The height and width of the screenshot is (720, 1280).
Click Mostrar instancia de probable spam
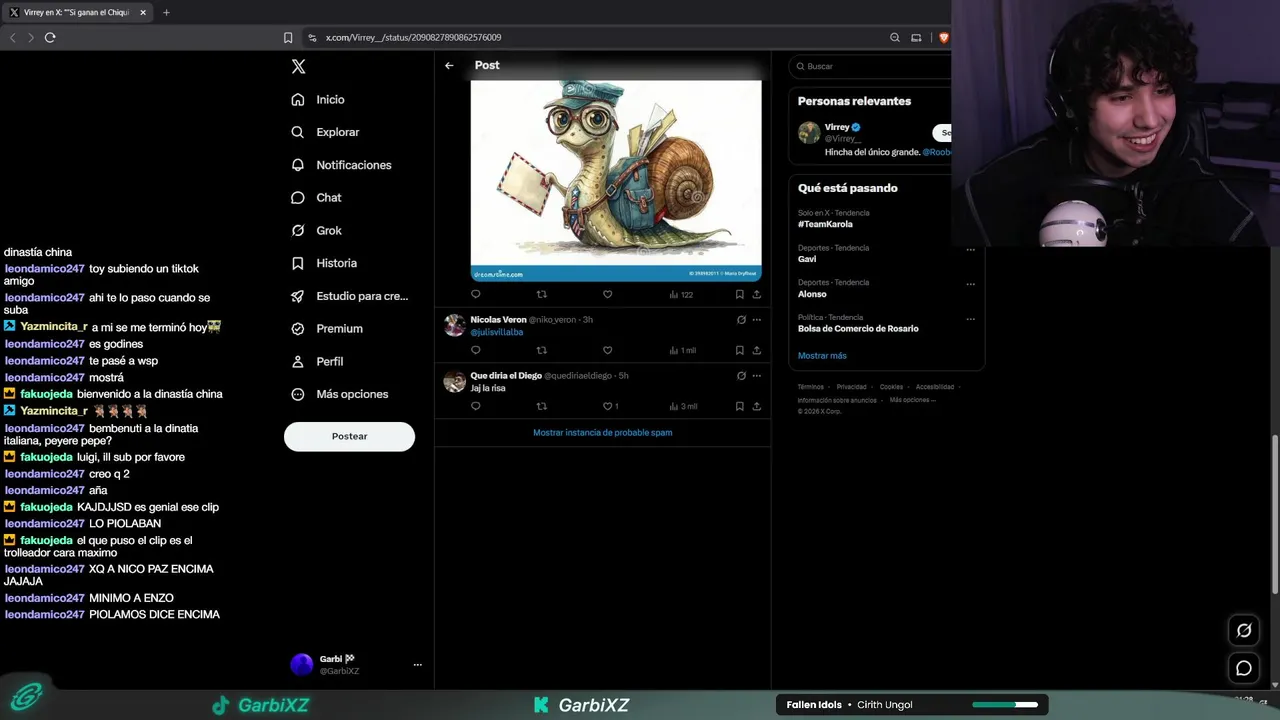pos(603,433)
